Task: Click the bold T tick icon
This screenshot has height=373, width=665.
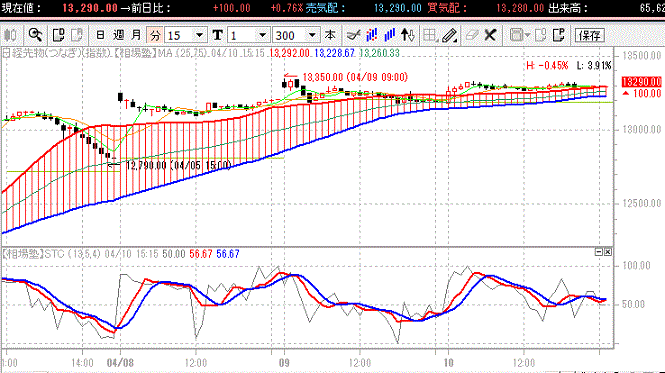Action: (x=218, y=35)
